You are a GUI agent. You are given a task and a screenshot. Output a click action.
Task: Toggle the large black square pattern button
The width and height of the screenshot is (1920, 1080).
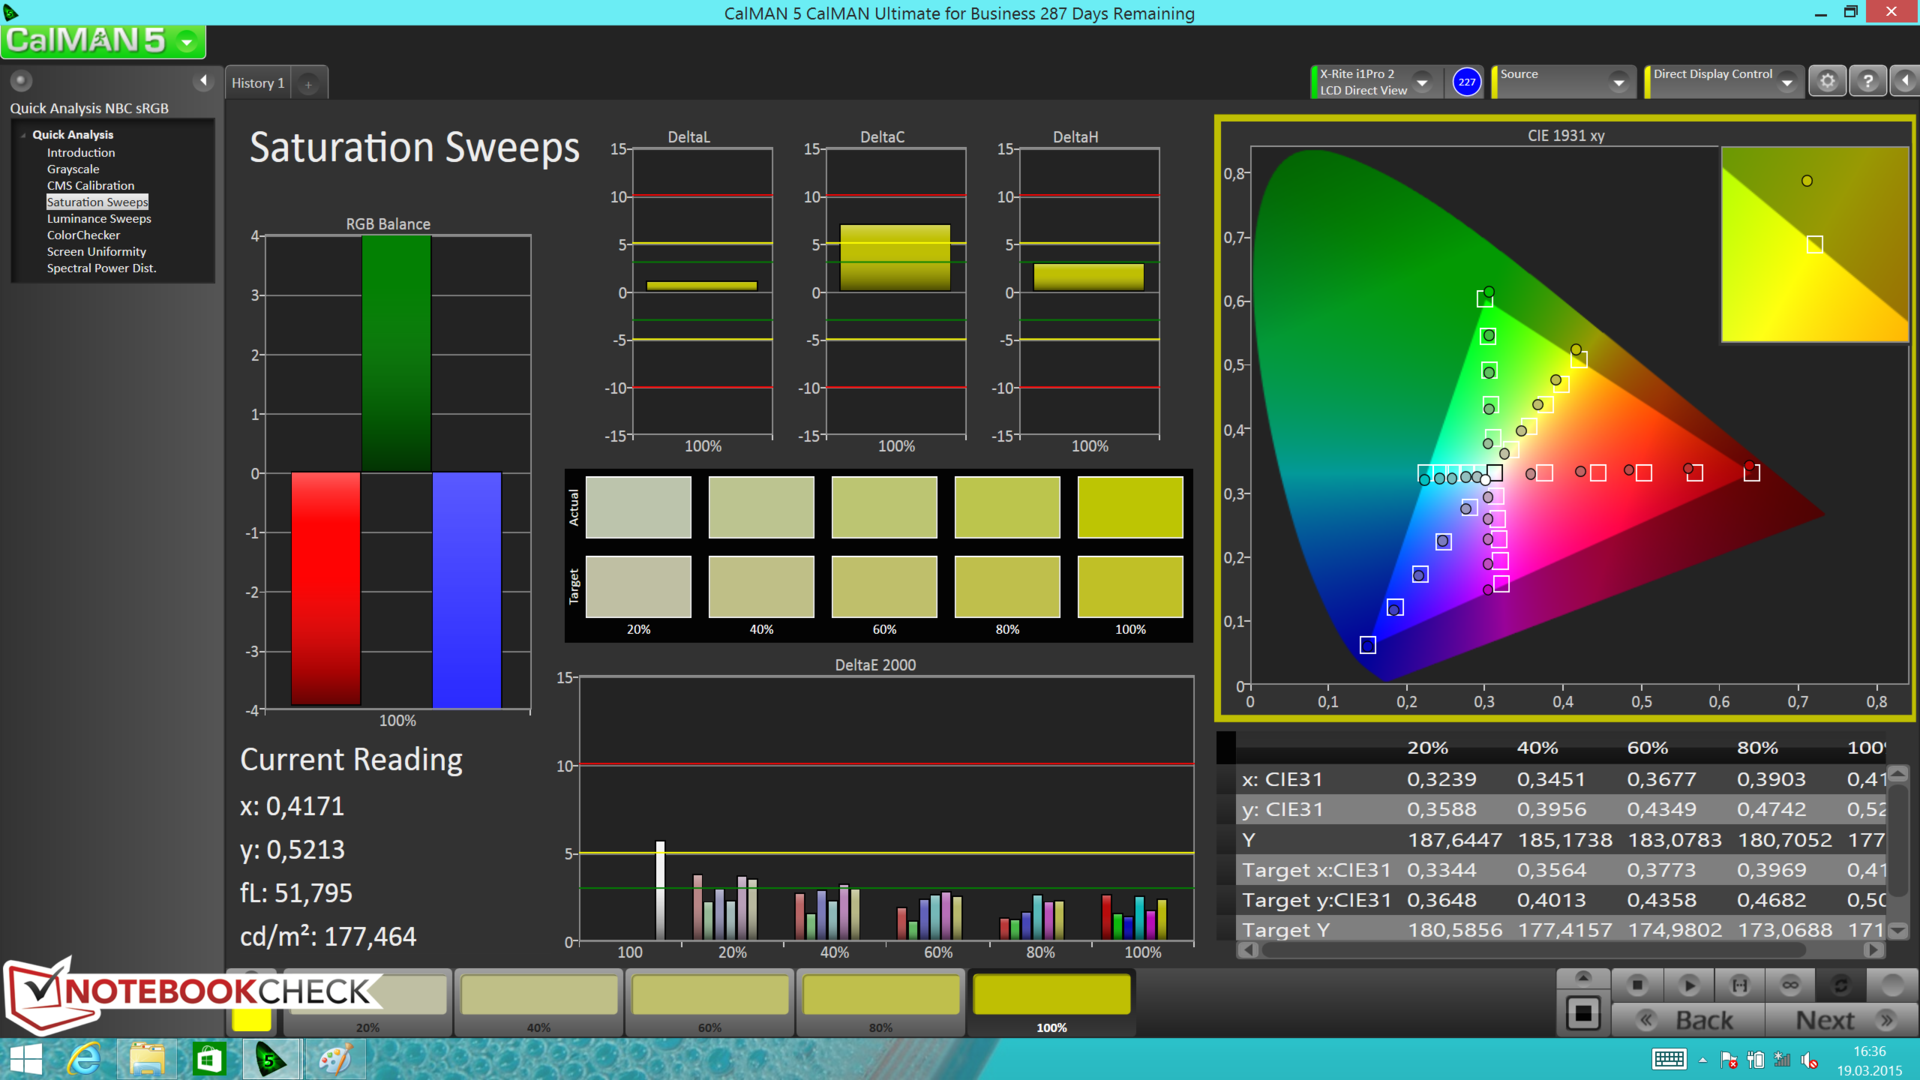1583,1014
